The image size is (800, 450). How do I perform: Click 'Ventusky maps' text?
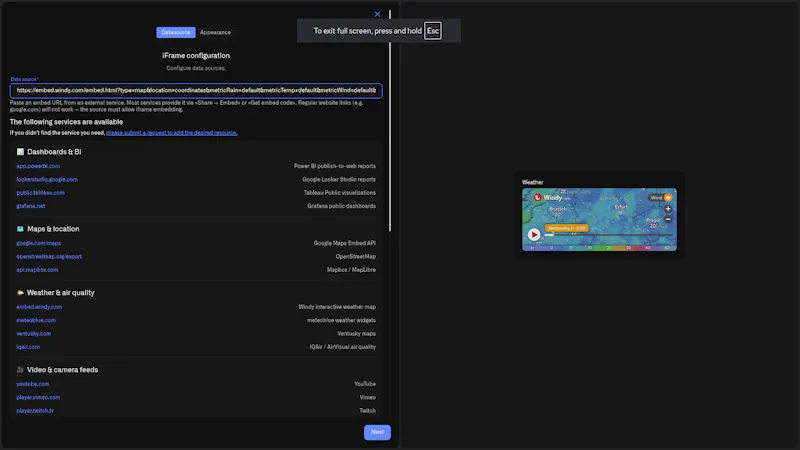coord(356,333)
